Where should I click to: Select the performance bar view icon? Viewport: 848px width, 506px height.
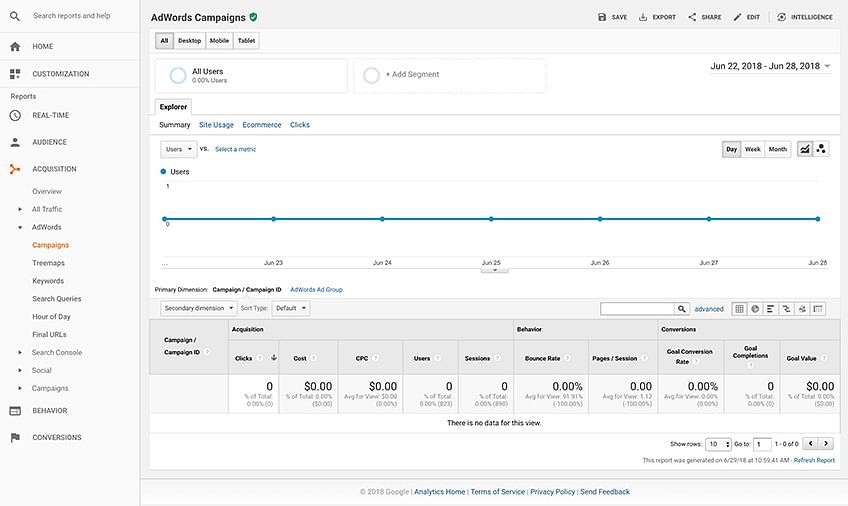coord(771,309)
